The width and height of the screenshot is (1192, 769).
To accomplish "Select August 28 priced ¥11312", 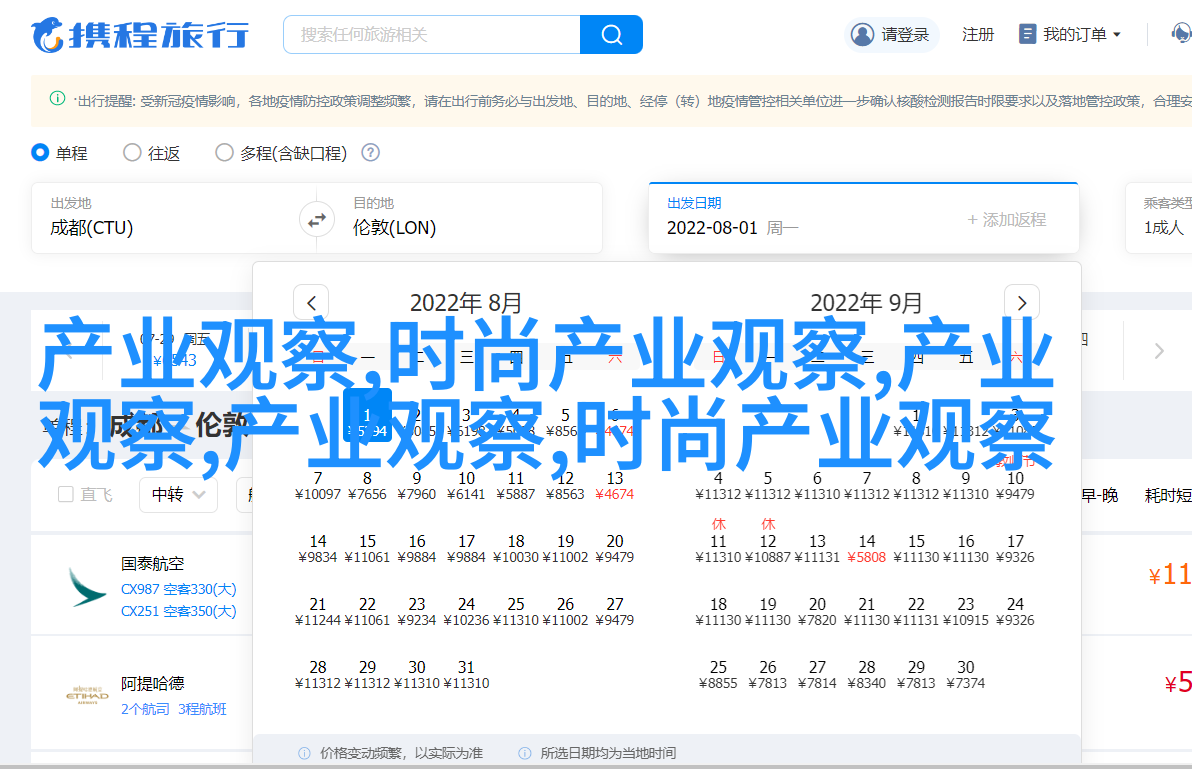I will pos(318,675).
